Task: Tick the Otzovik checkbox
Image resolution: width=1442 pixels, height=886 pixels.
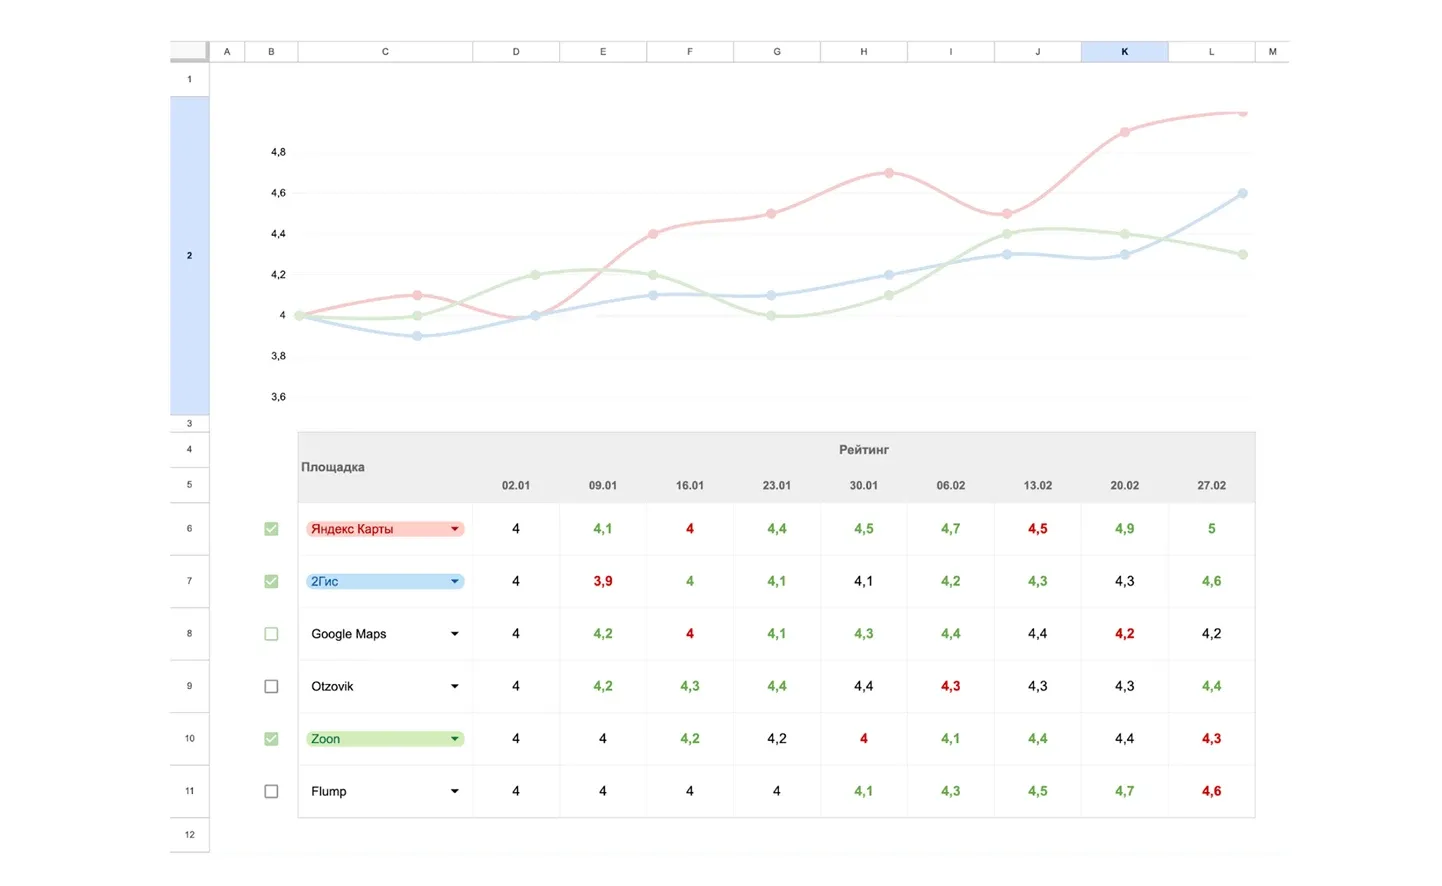Action: (271, 686)
